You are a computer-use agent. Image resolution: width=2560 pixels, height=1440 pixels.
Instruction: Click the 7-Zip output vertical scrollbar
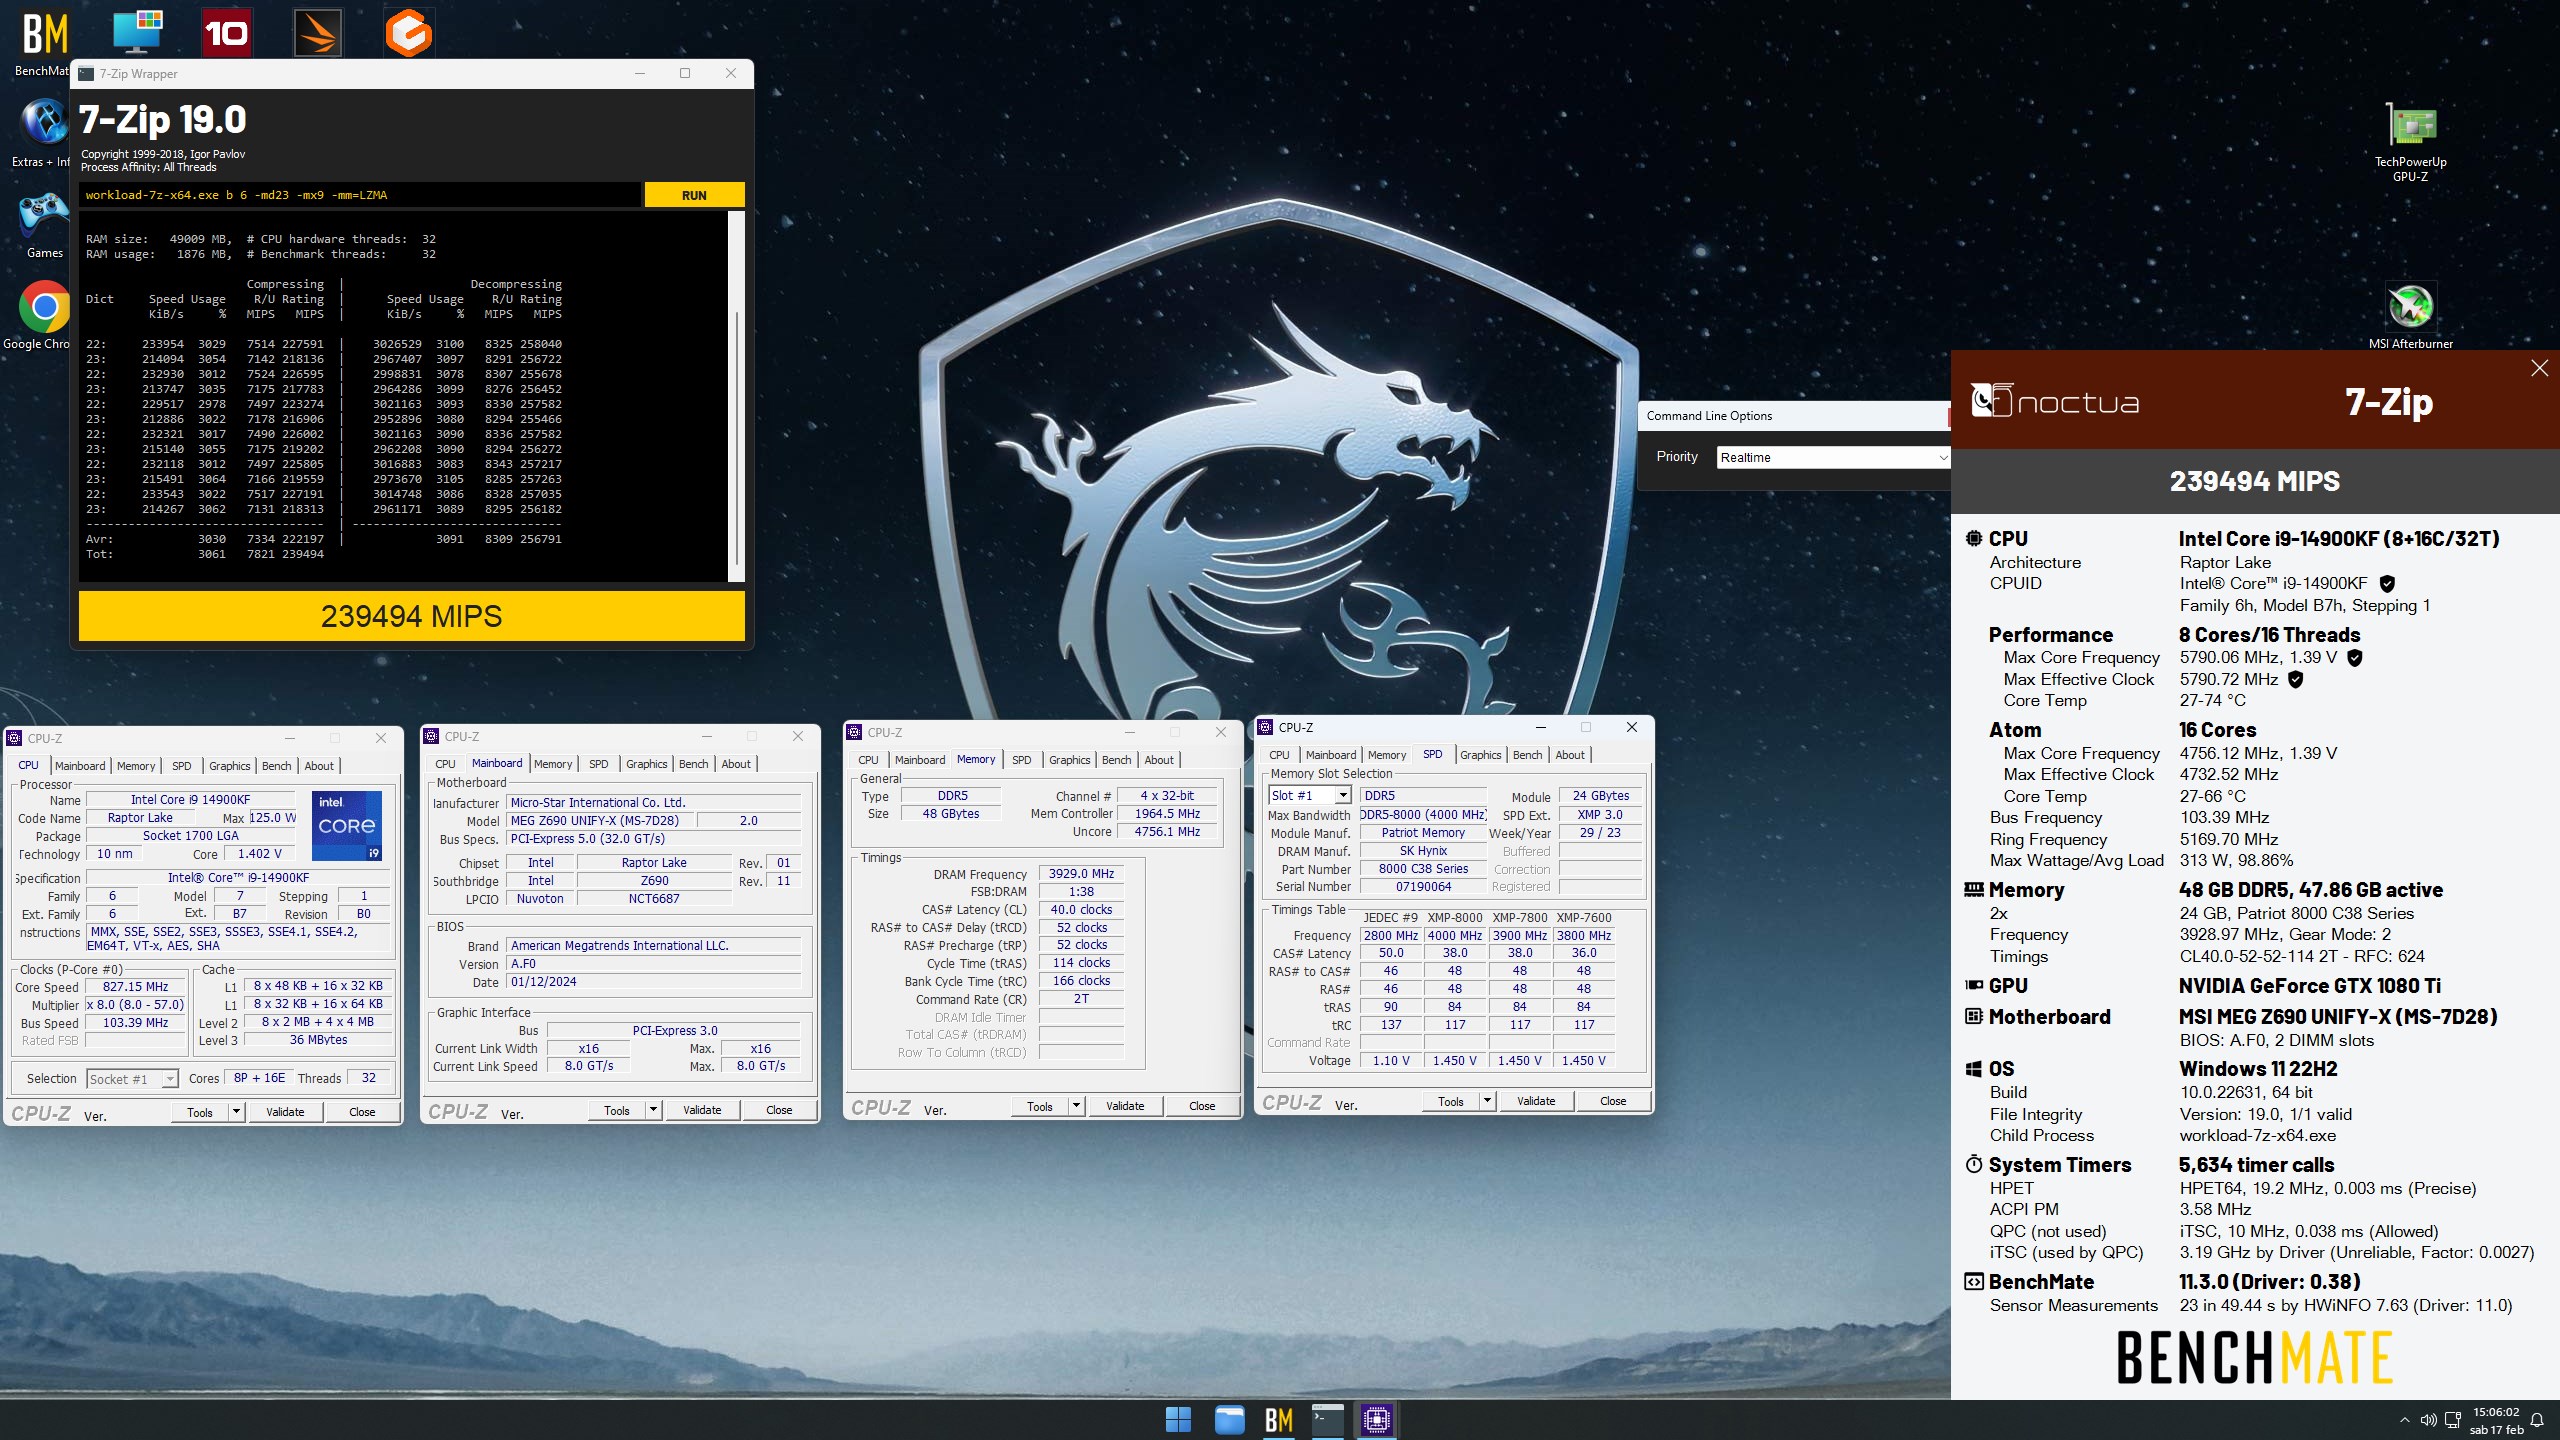(x=737, y=440)
